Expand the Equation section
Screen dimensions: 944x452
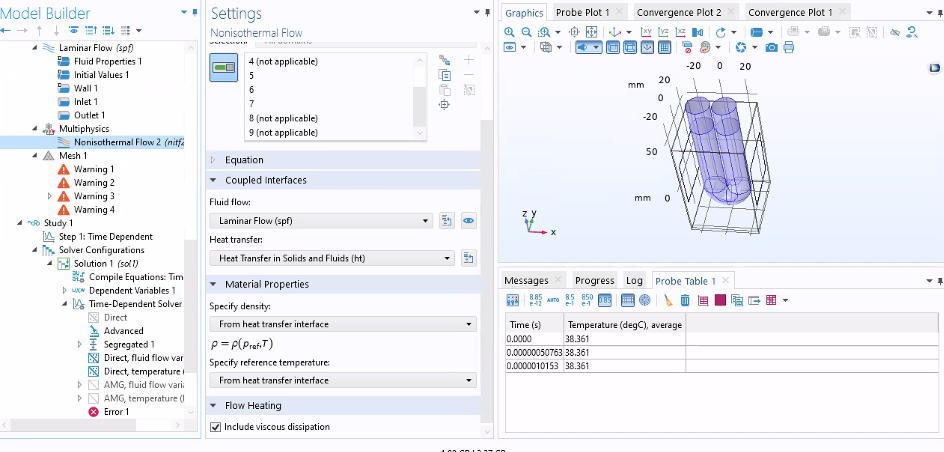244,160
